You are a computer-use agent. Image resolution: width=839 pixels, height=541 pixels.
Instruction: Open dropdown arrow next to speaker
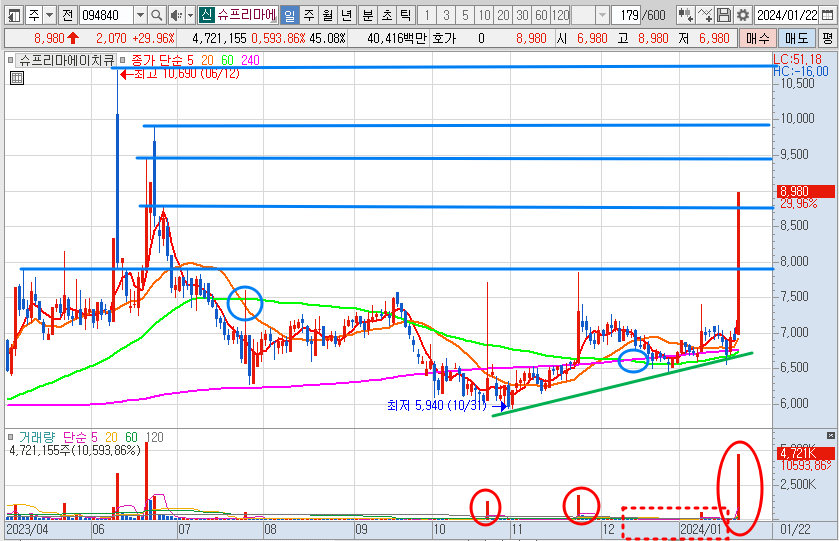pyautogui.click(x=190, y=15)
